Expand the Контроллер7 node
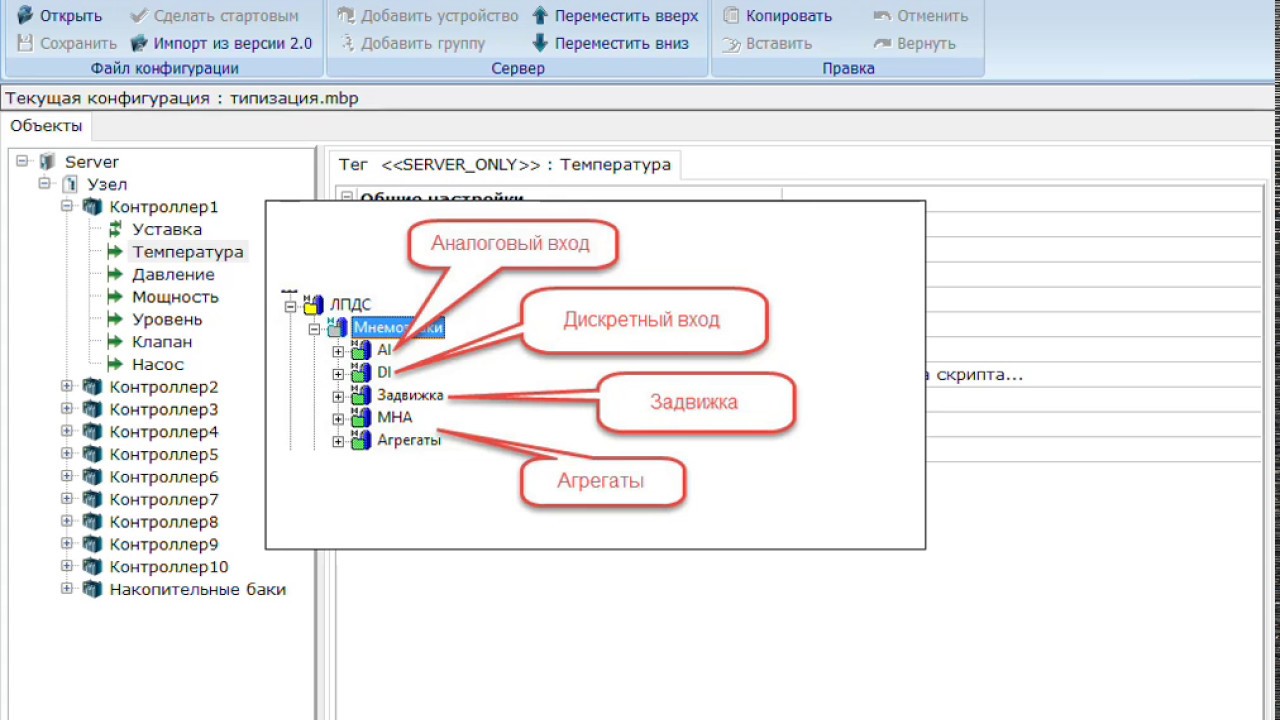The image size is (1280, 720). point(67,499)
